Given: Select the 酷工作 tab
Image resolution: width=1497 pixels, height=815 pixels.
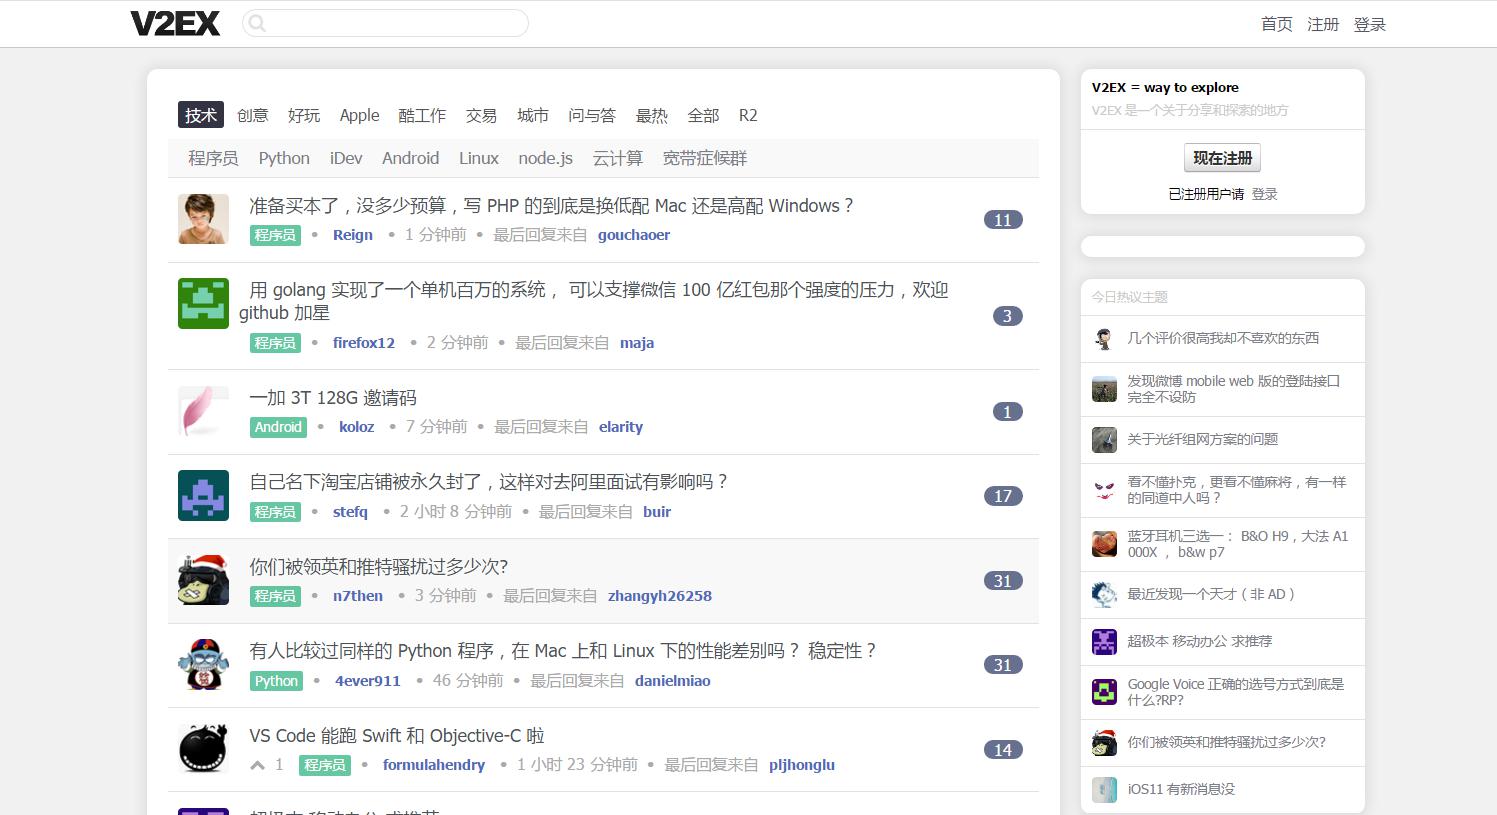Looking at the screenshot, I should click(422, 115).
